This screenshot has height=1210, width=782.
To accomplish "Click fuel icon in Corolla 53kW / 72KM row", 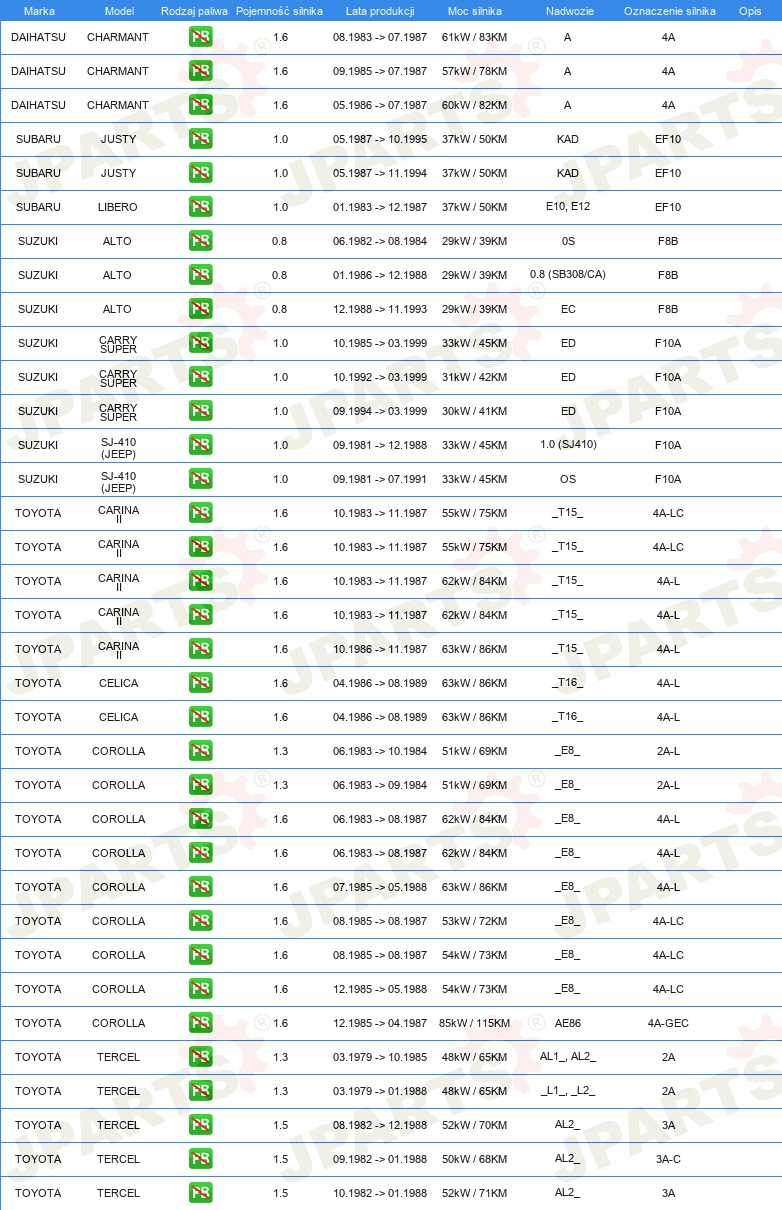I will (x=200, y=921).
